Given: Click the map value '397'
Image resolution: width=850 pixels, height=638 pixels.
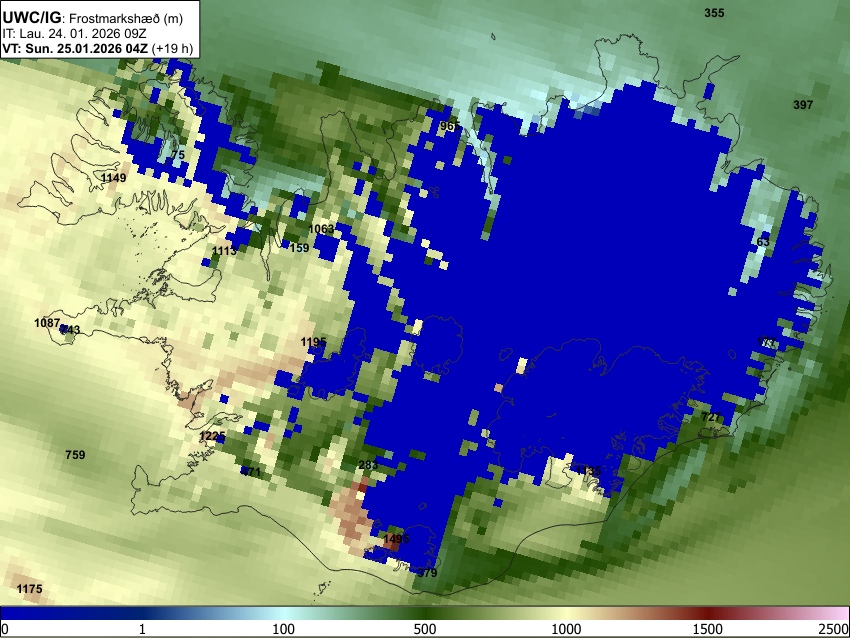Looking at the screenshot, I should 803,105.
